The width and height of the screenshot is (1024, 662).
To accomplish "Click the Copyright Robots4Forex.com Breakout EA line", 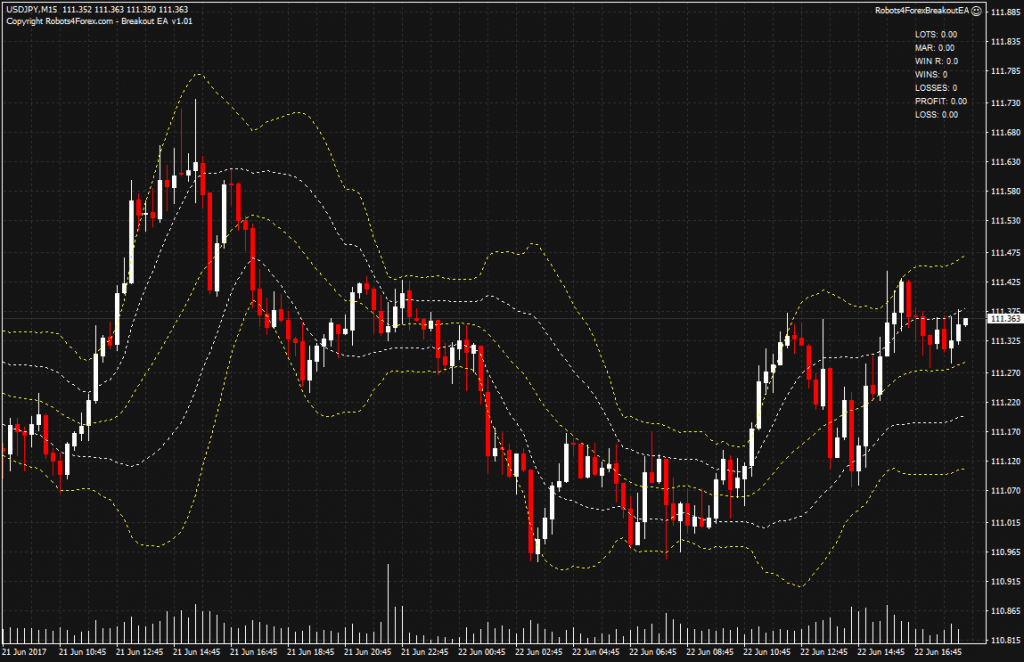I will (99, 21).
